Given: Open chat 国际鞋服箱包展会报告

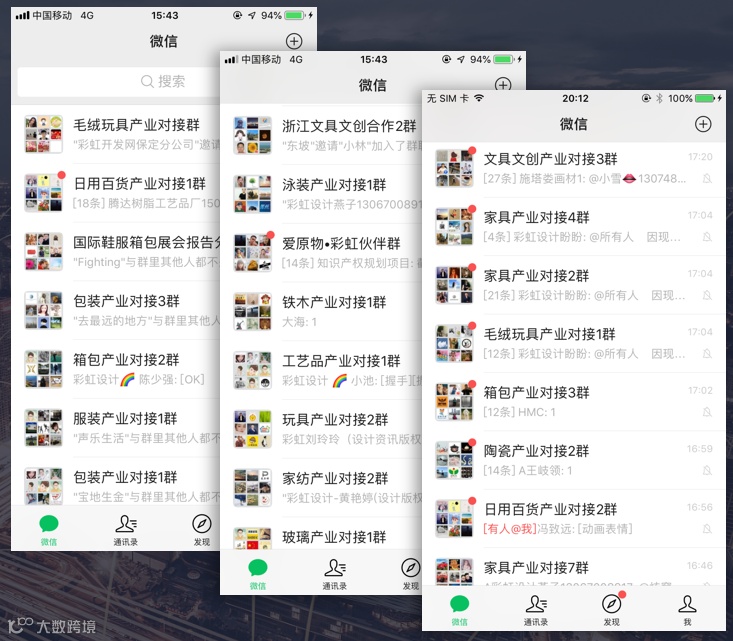Looking at the screenshot, I should pos(115,252).
